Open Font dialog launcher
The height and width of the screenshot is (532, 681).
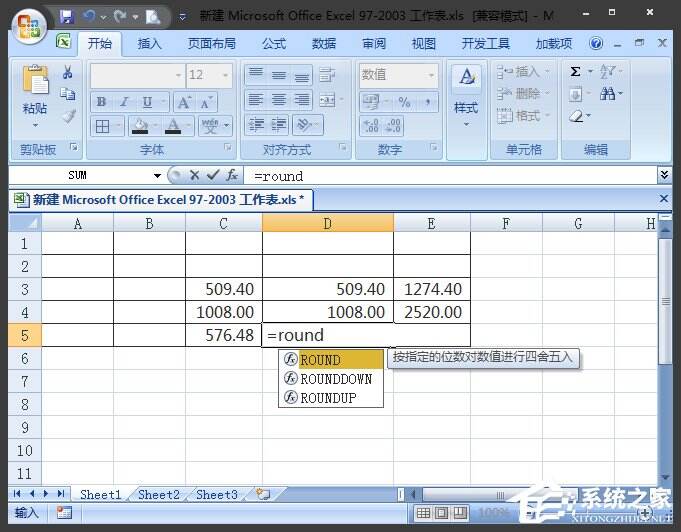pos(227,147)
